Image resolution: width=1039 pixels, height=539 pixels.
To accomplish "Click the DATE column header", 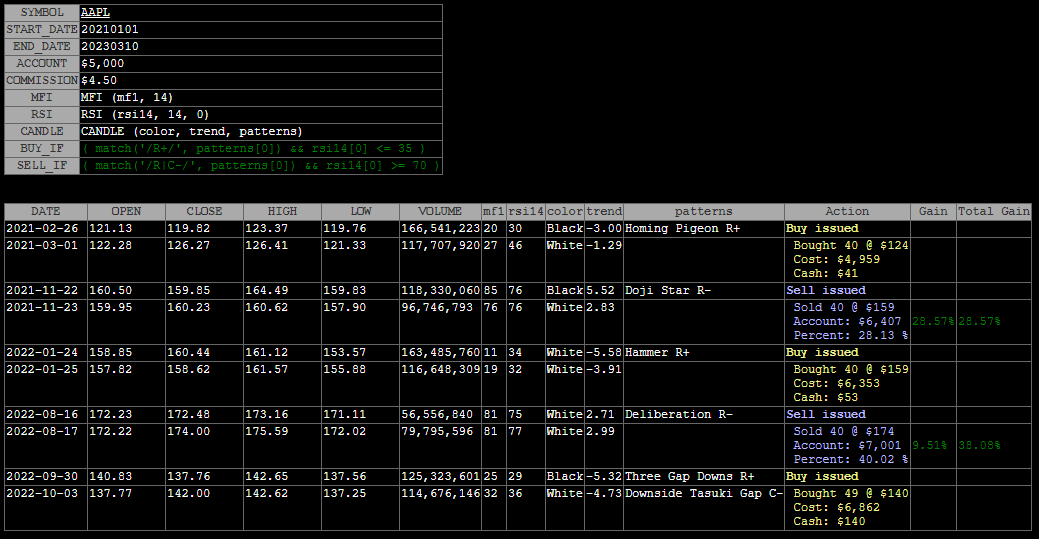I will 46,211.
